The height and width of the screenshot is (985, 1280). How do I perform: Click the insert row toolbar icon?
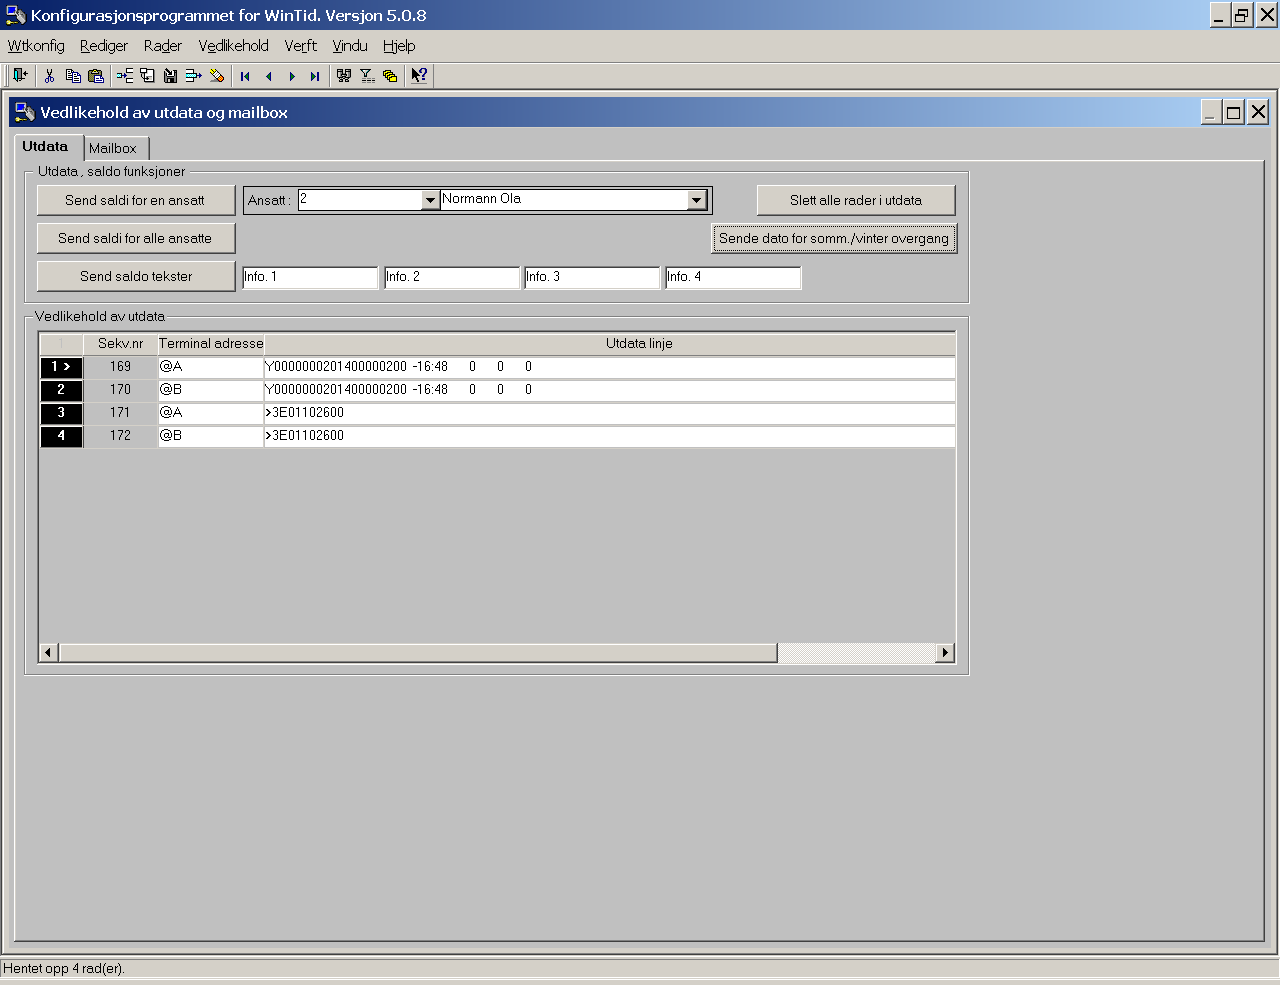(x=125, y=76)
